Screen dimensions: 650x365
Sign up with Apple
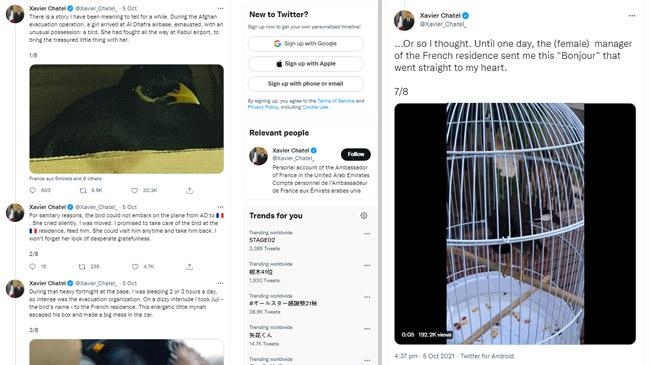[x=306, y=63]
